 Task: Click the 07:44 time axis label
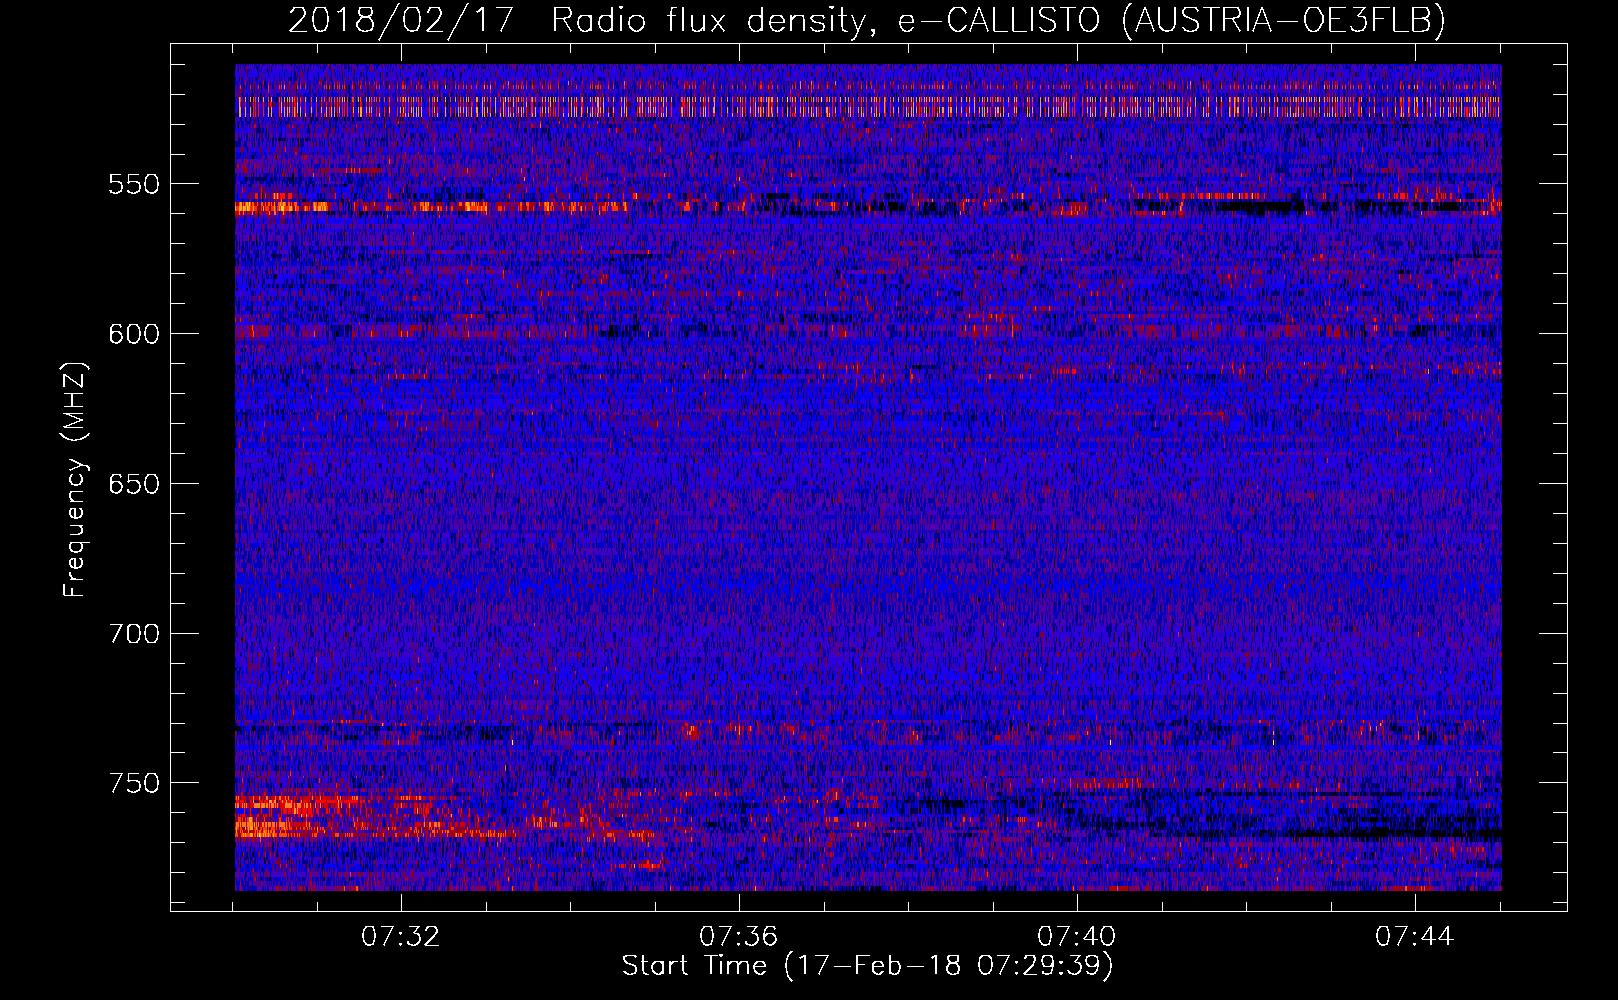point(1415,937)
